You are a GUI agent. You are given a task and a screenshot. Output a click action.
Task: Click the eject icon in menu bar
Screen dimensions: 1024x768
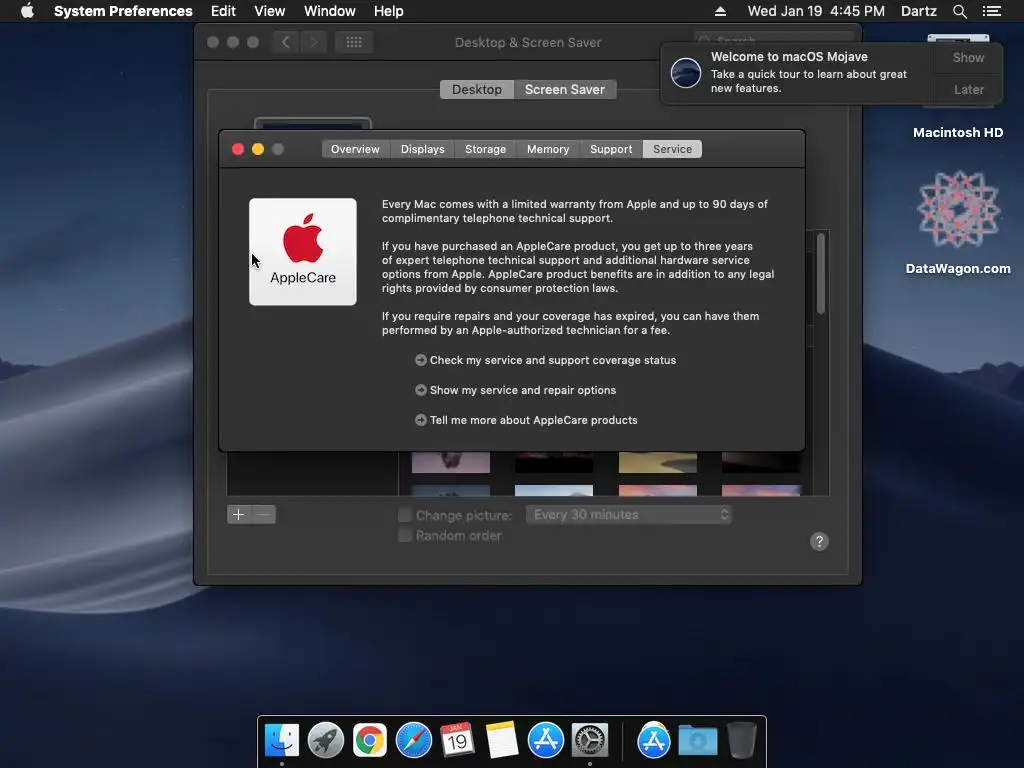point(720,11)
